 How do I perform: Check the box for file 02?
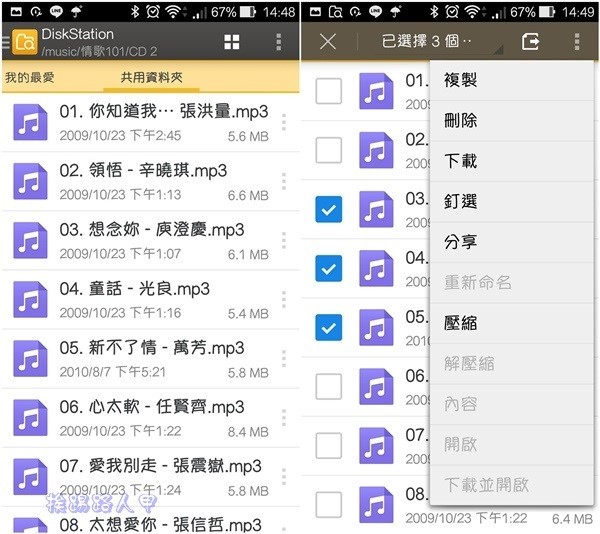(329, 150)
